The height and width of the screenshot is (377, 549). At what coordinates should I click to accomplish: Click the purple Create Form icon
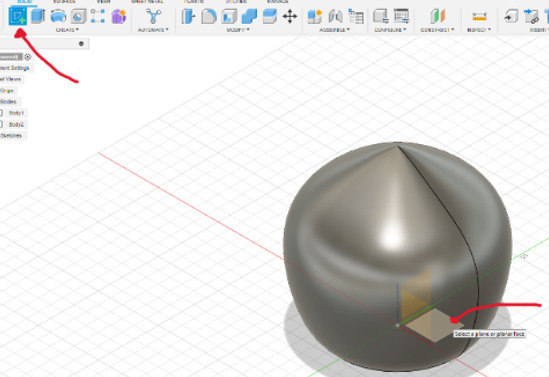[x=119, y=16]
